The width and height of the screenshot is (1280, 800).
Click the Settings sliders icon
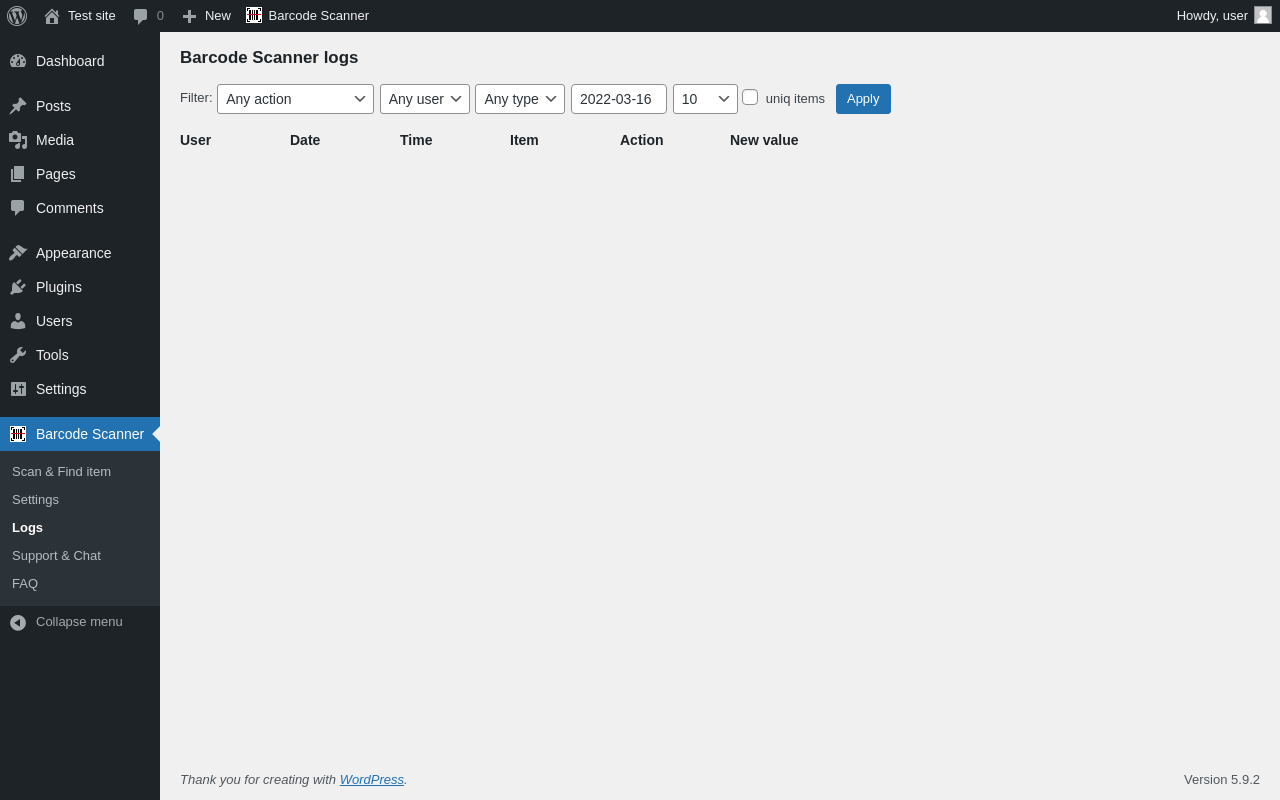click(18, 389)
